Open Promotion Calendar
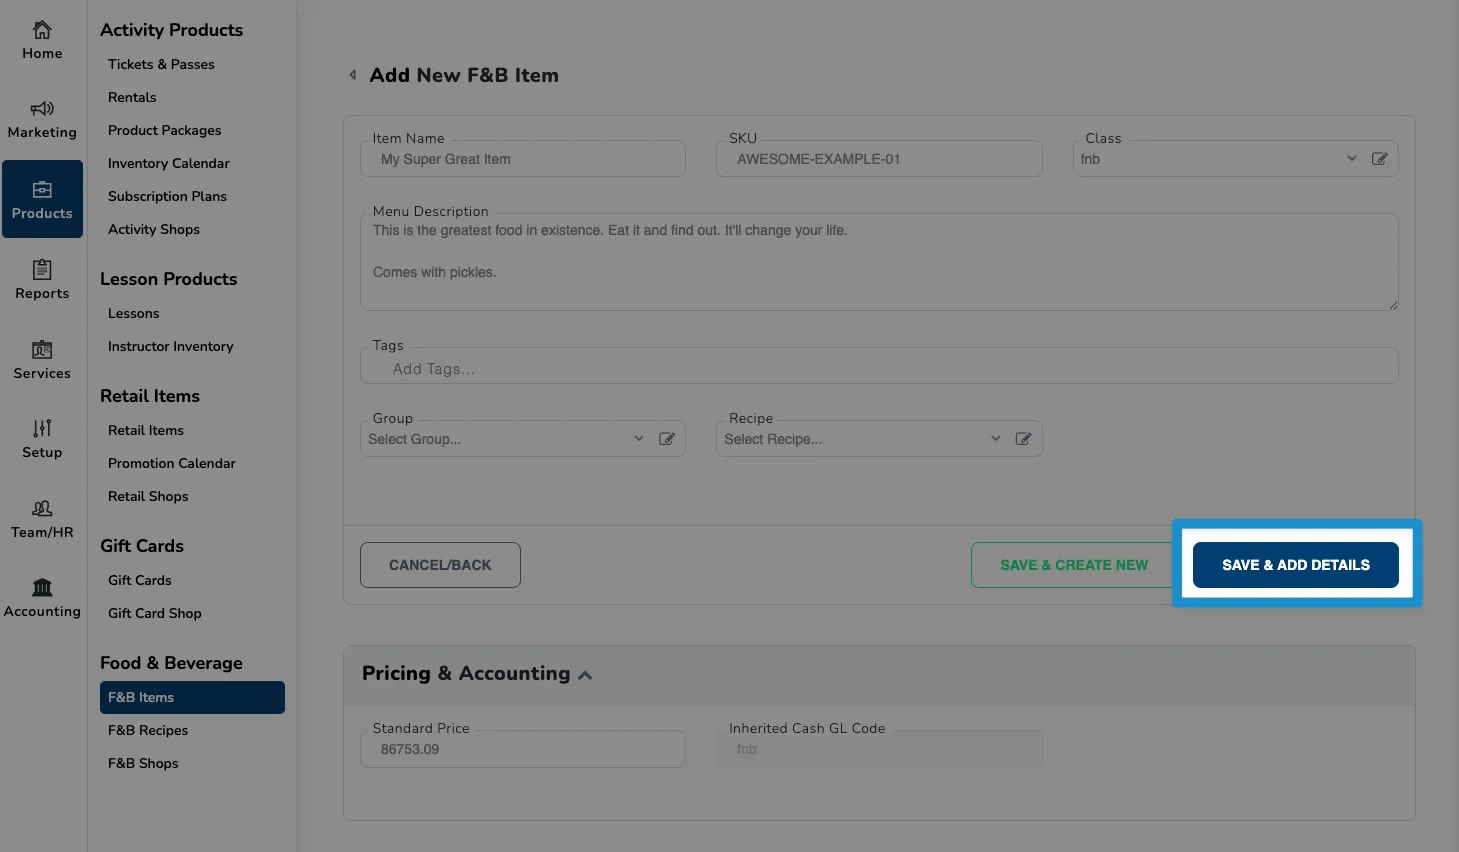 coord(172,463)
